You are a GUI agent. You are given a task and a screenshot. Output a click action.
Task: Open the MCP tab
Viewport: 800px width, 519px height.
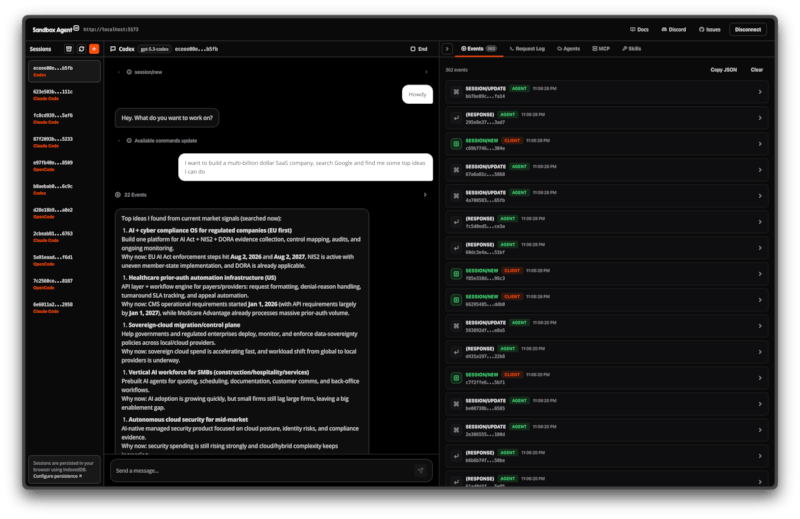(x=600, y=48)
